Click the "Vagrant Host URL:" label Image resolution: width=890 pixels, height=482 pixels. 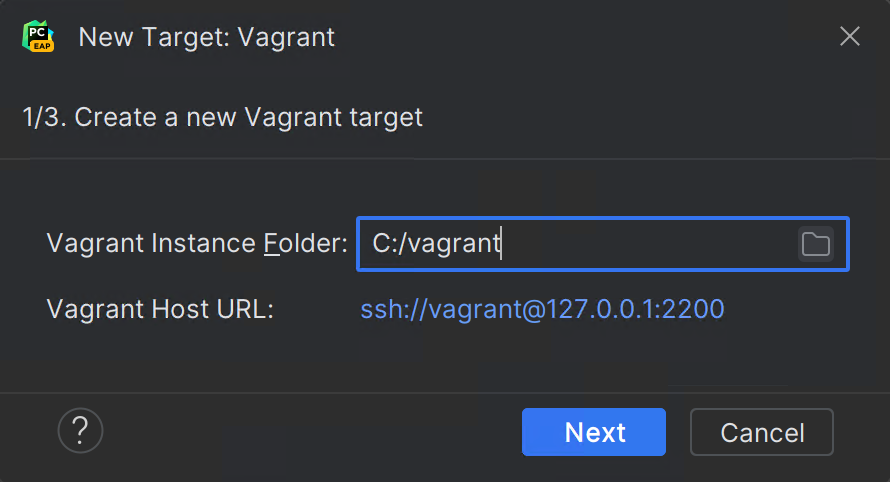click(x=160, y=309)
